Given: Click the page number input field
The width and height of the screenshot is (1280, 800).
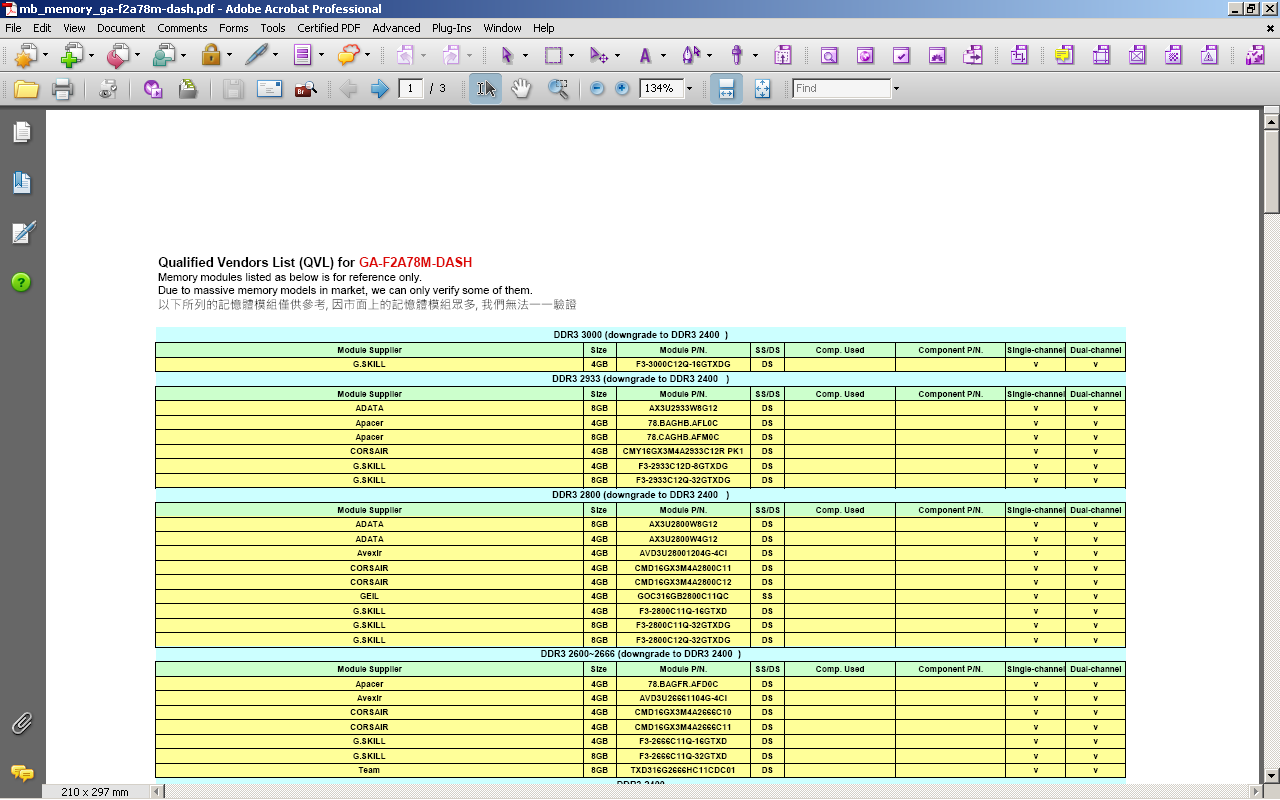Looking at the screenshot, I should point(410,89).
